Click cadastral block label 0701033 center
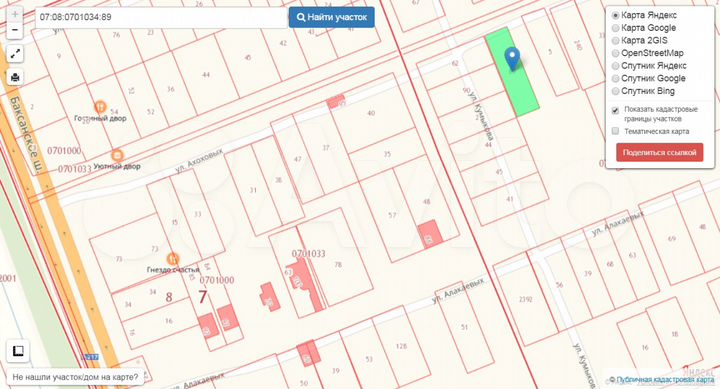Screen dimensions: 720x389 [x=309, y=254]
